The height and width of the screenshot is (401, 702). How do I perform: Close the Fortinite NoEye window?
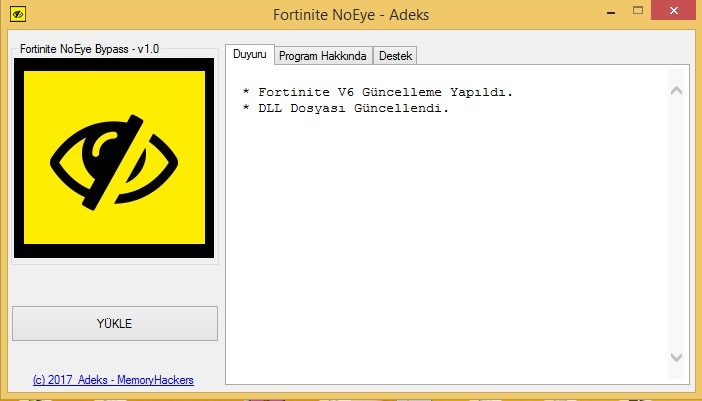coord(674,10)
